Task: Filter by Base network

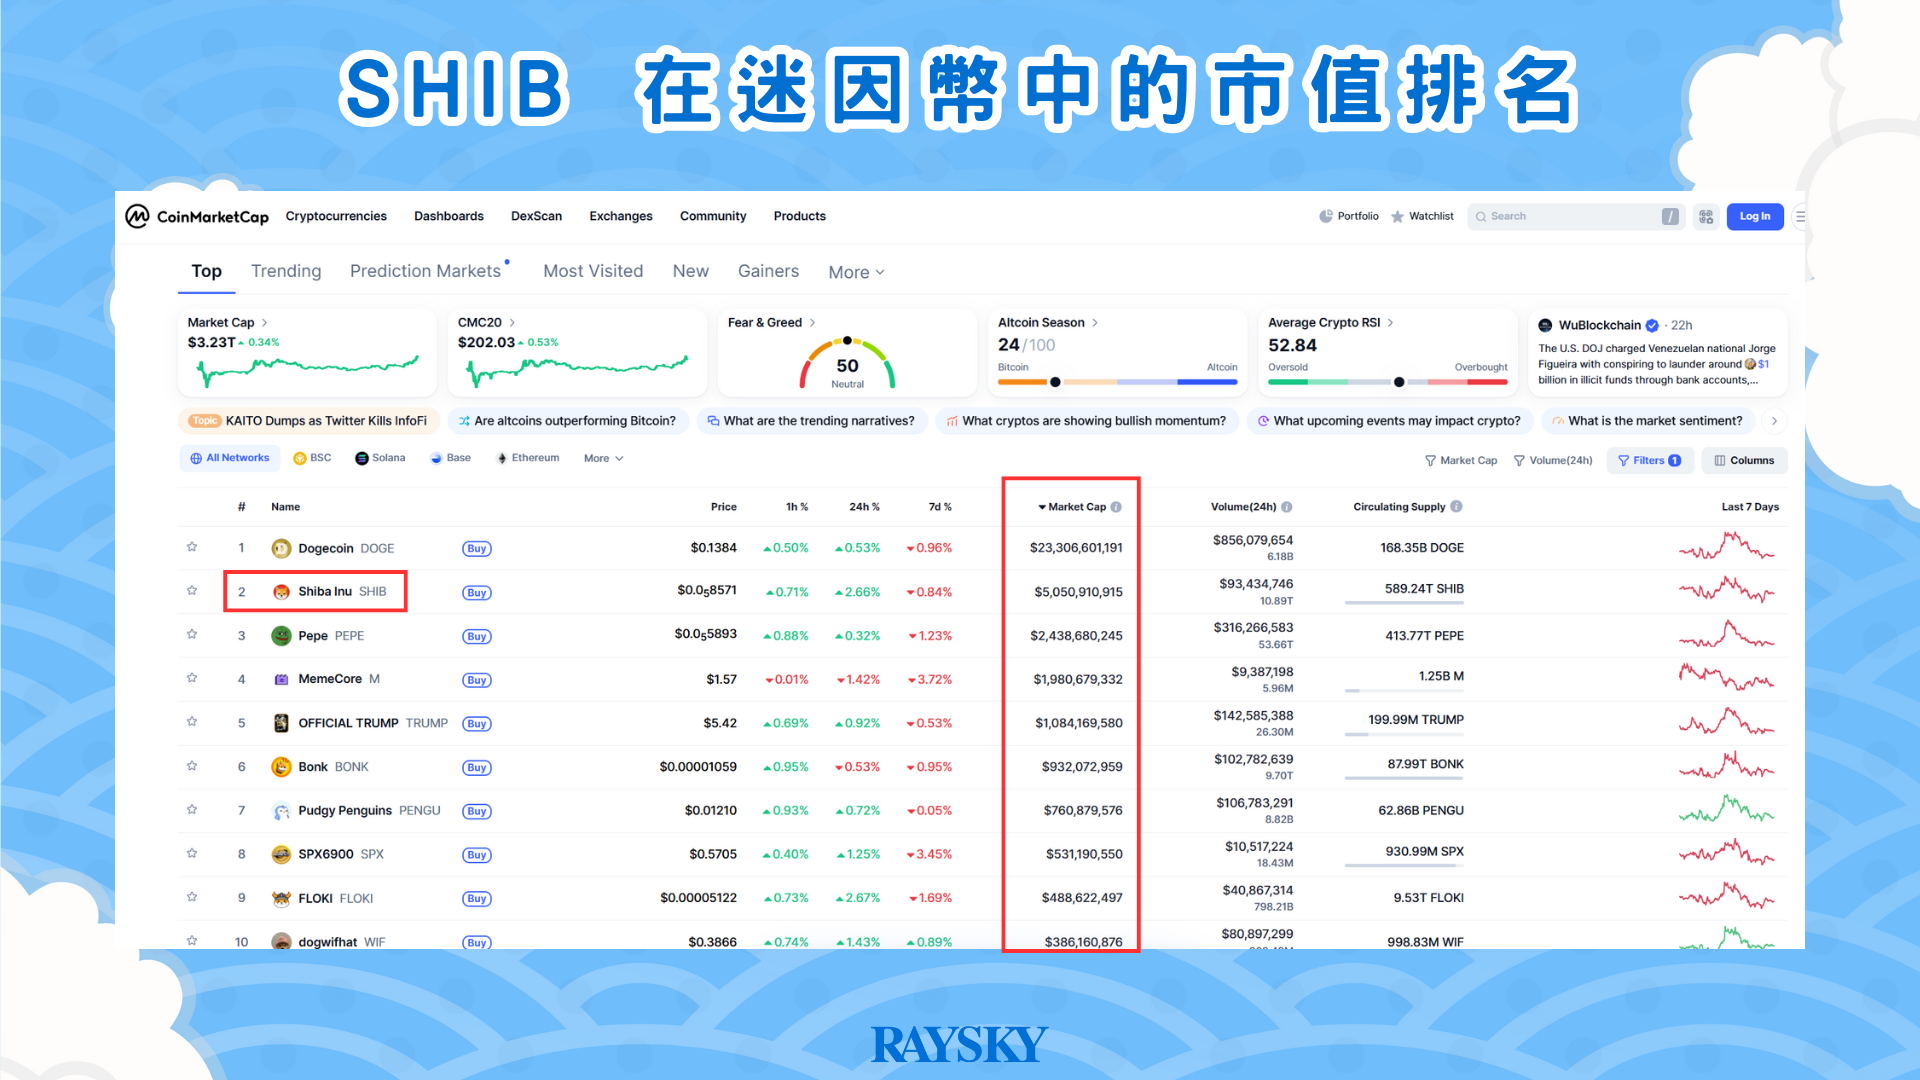Action: click(x=450, y=458)
